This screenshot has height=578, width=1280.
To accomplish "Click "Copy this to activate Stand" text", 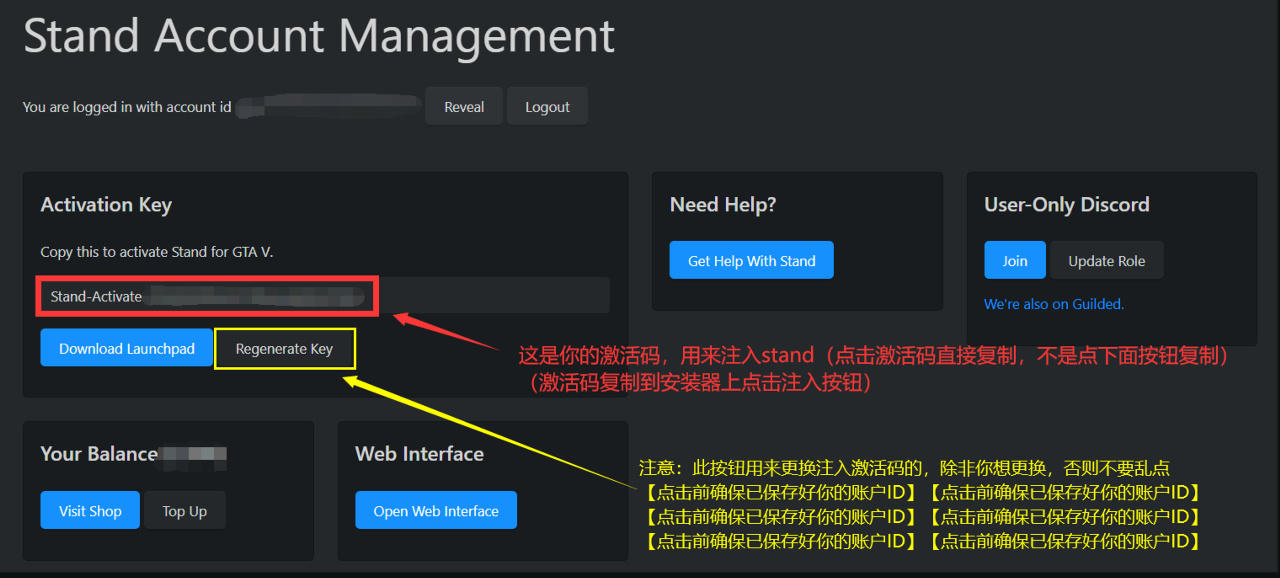I will tap(156, 252).
